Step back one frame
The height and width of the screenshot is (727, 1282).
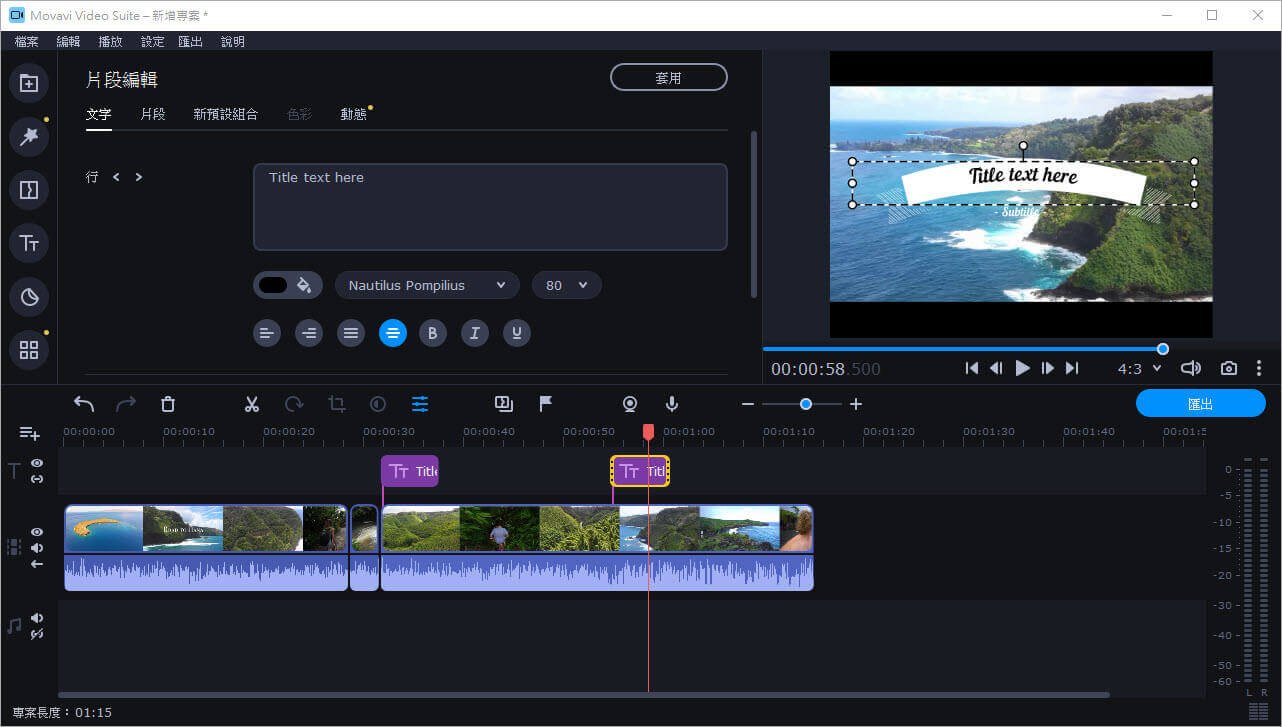coord(996,368)
